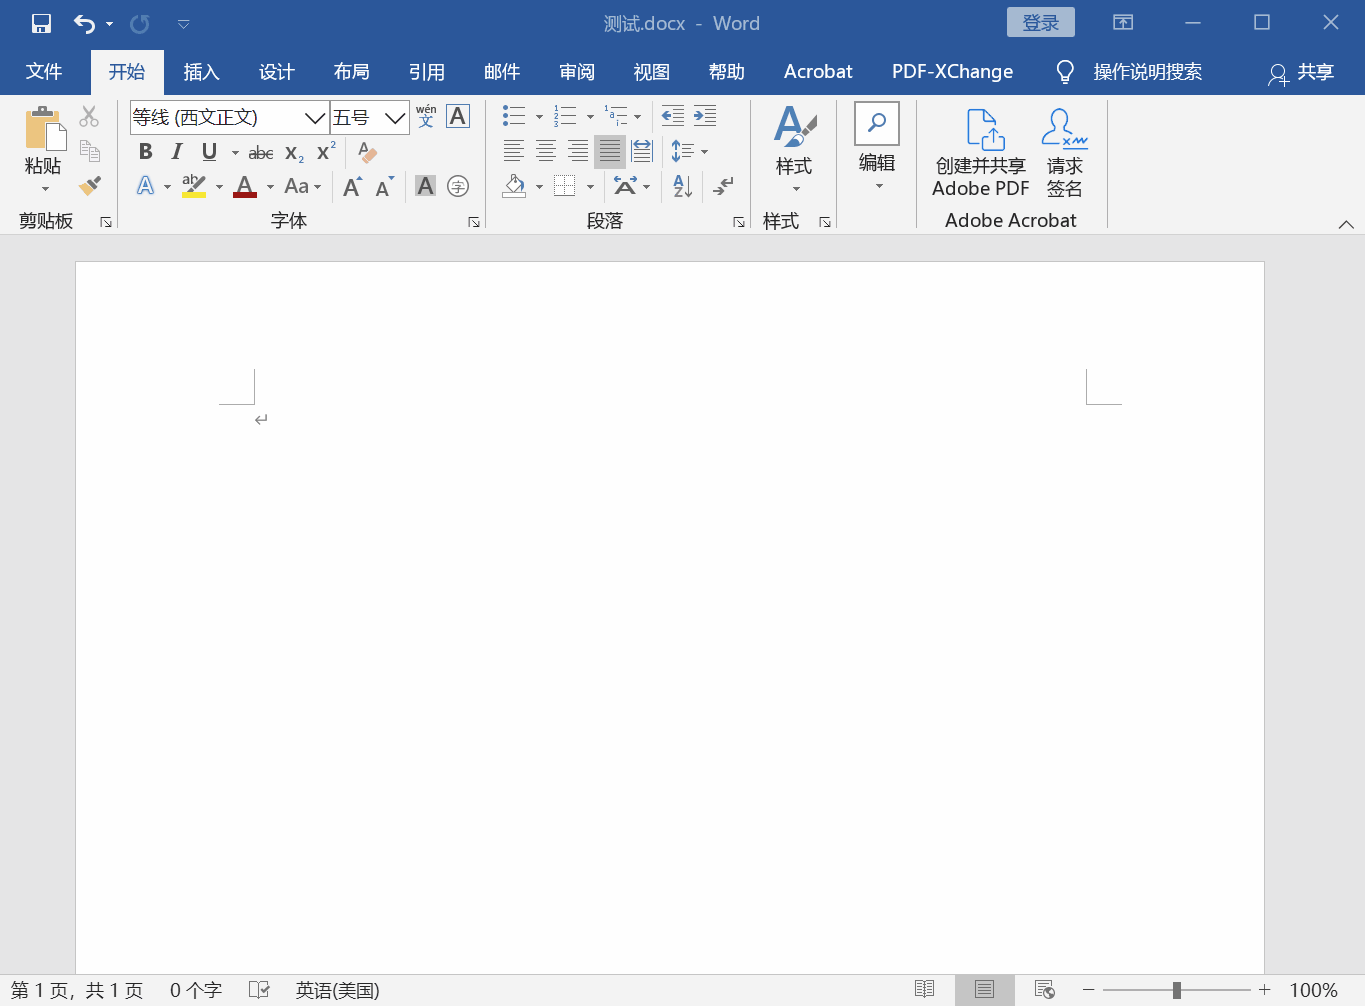Open the Acrobat tab
The height and width of the screenshot is (1006, 1365).
pyautogui.click(x=818, y=72)
